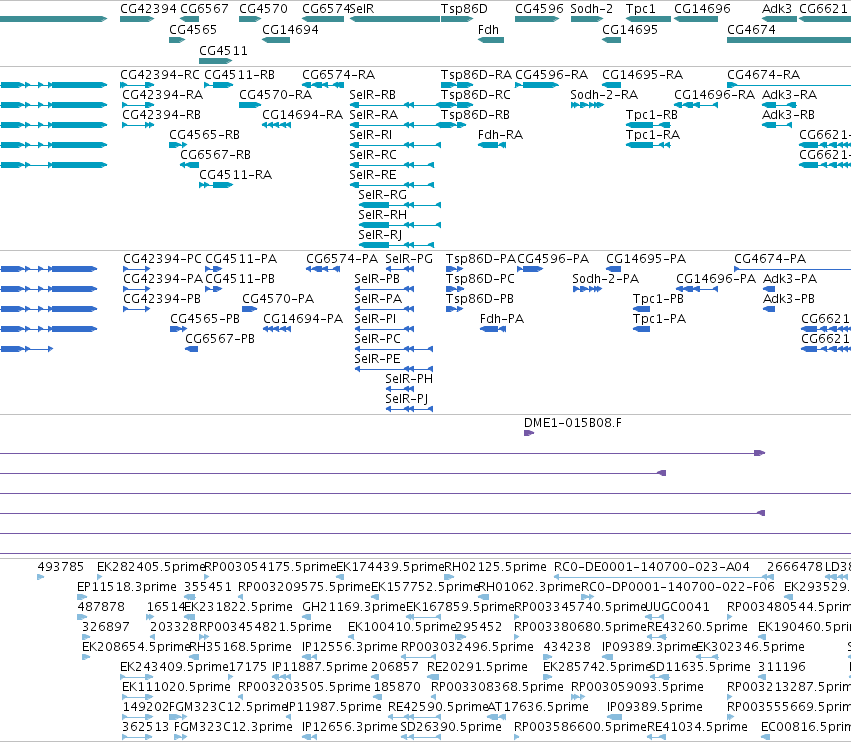Select the Tsp86D-RC transcript label
This screenshot has width=851, height=742.
475,95
